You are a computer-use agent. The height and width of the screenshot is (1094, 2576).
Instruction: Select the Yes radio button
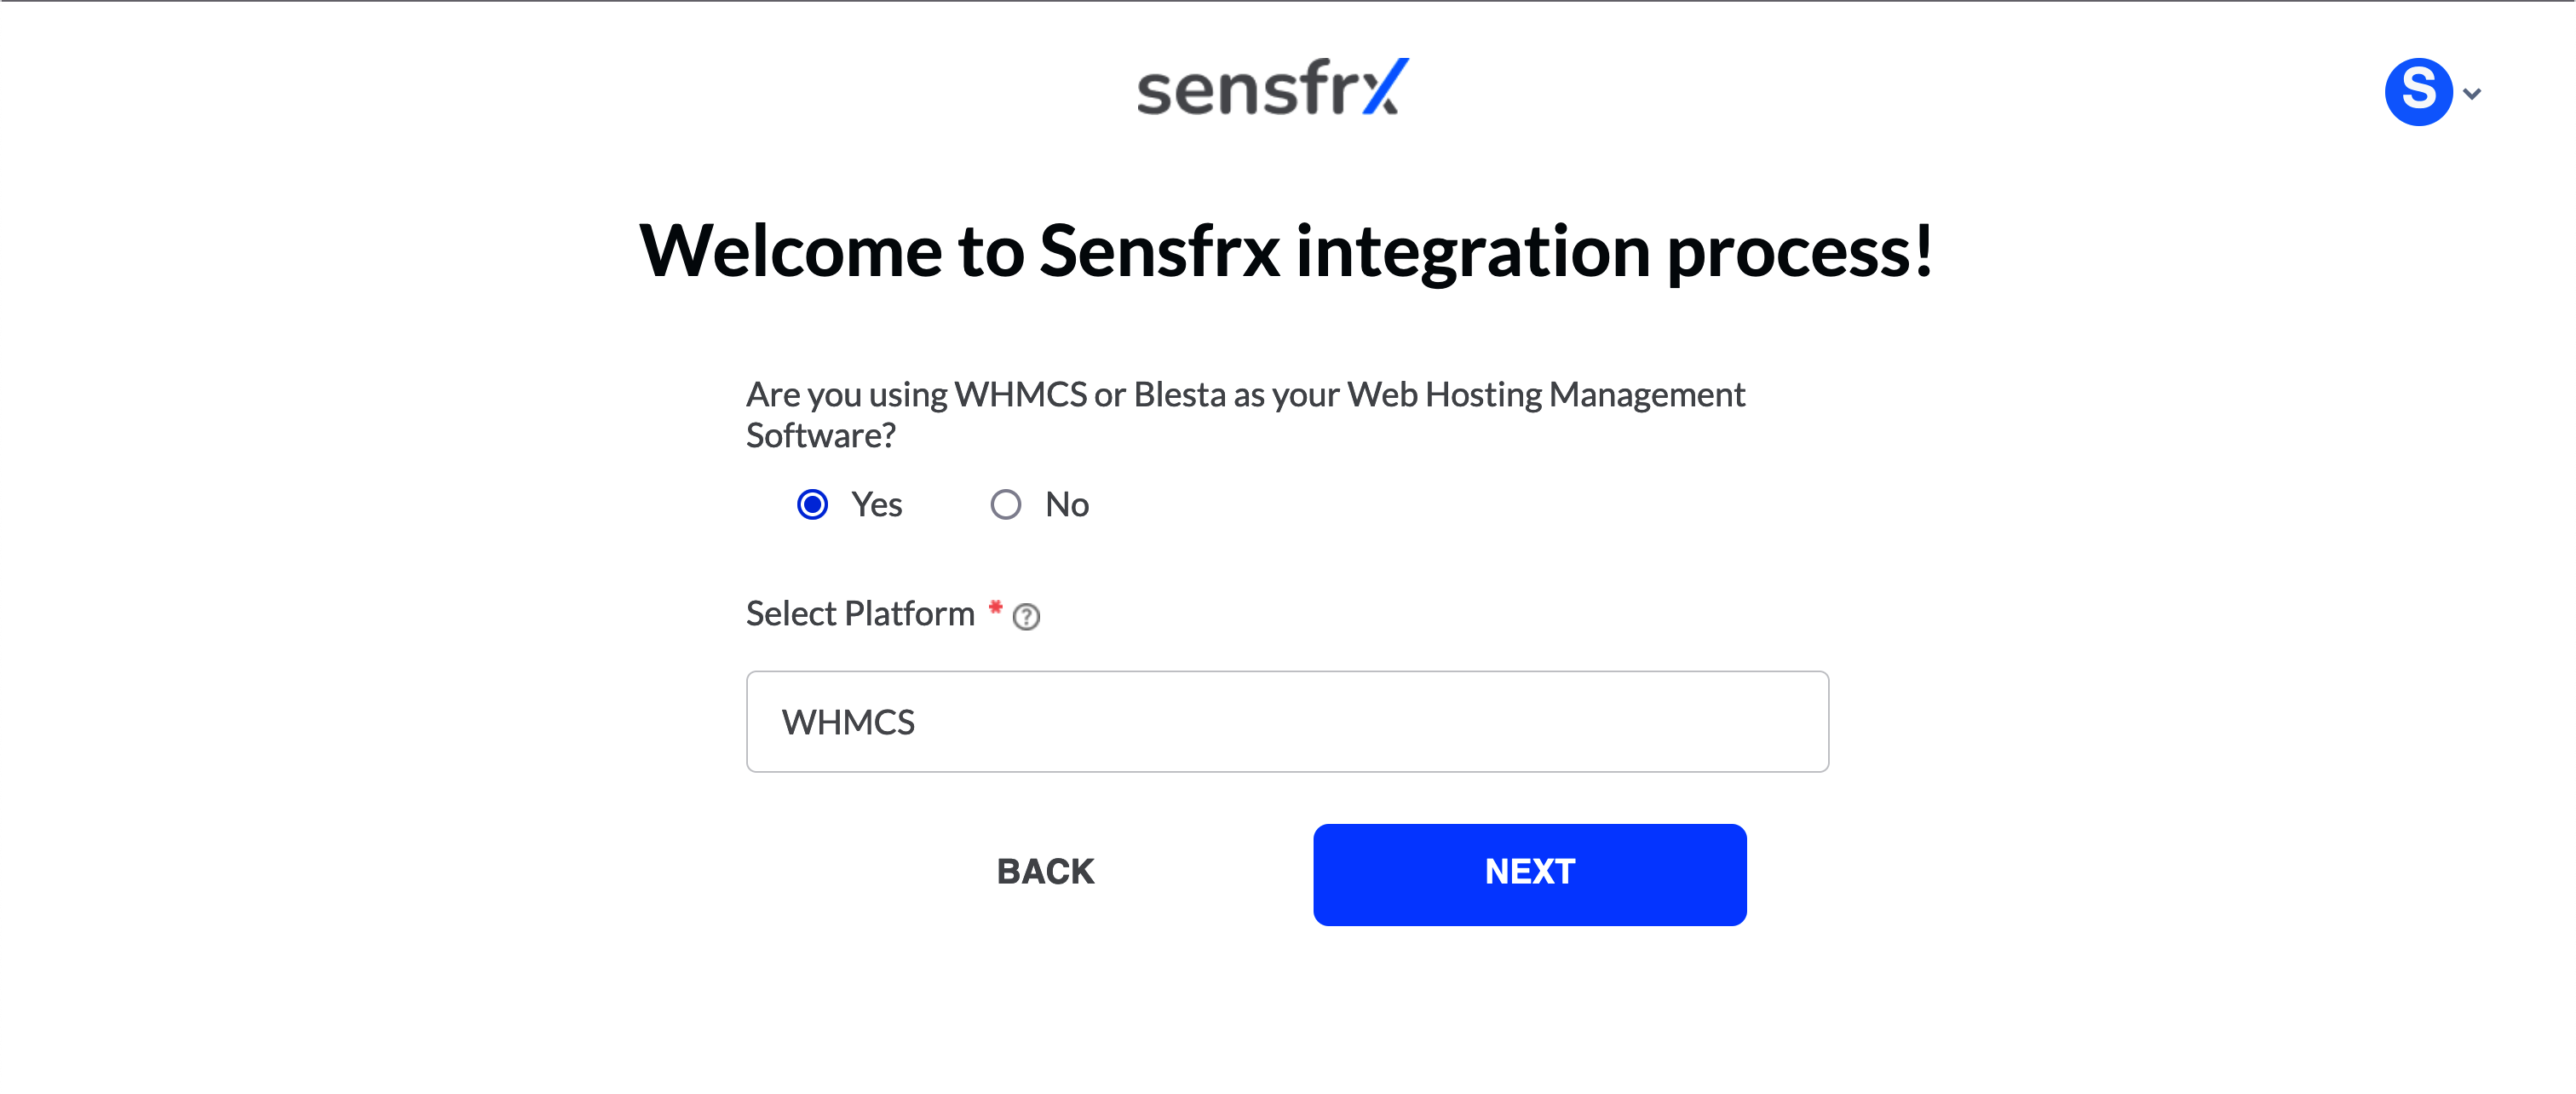[813, 505]
